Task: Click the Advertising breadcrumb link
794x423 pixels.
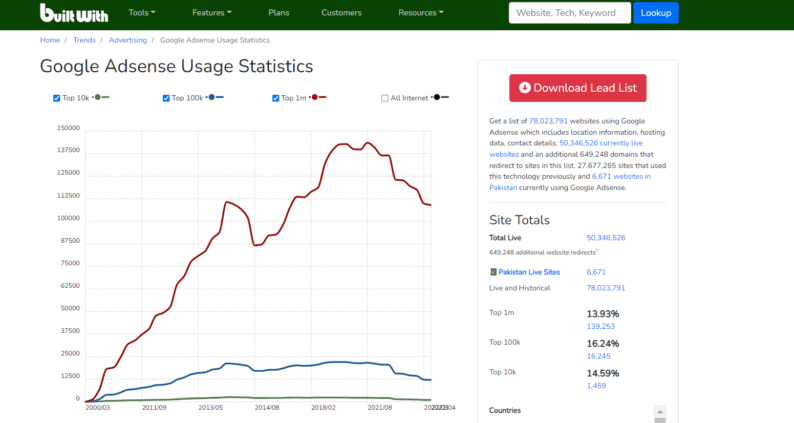Action: click(128, 40)
